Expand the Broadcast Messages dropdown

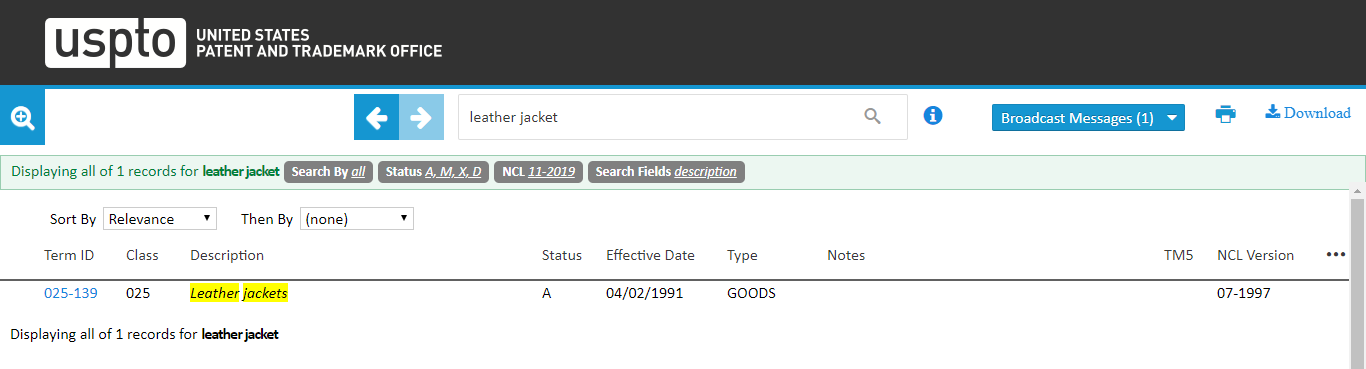1088,118
